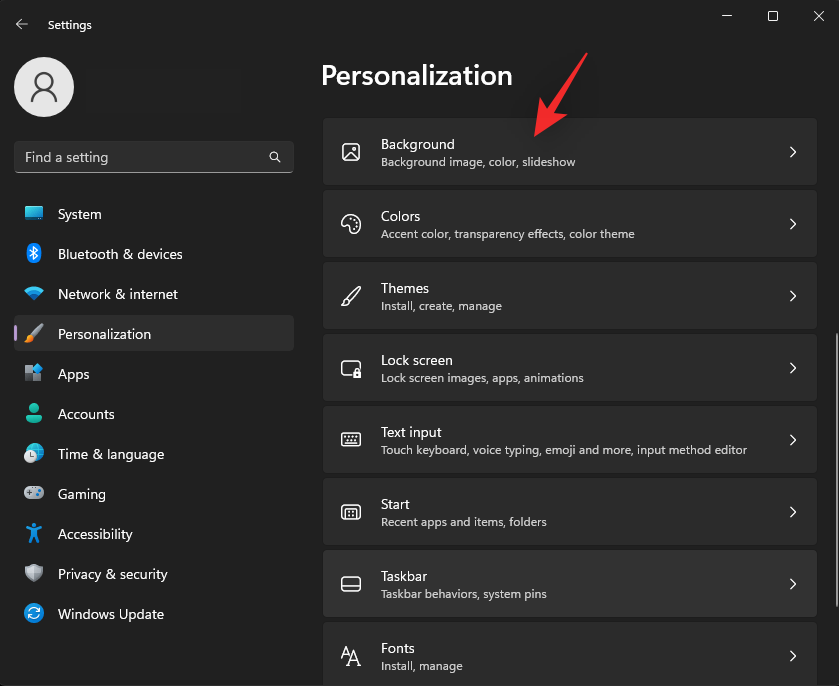Click the Bluetooth & devices sidebar icon
This screenshot has width=839, height=686.
pyautogui.click(x=33, y=254)
